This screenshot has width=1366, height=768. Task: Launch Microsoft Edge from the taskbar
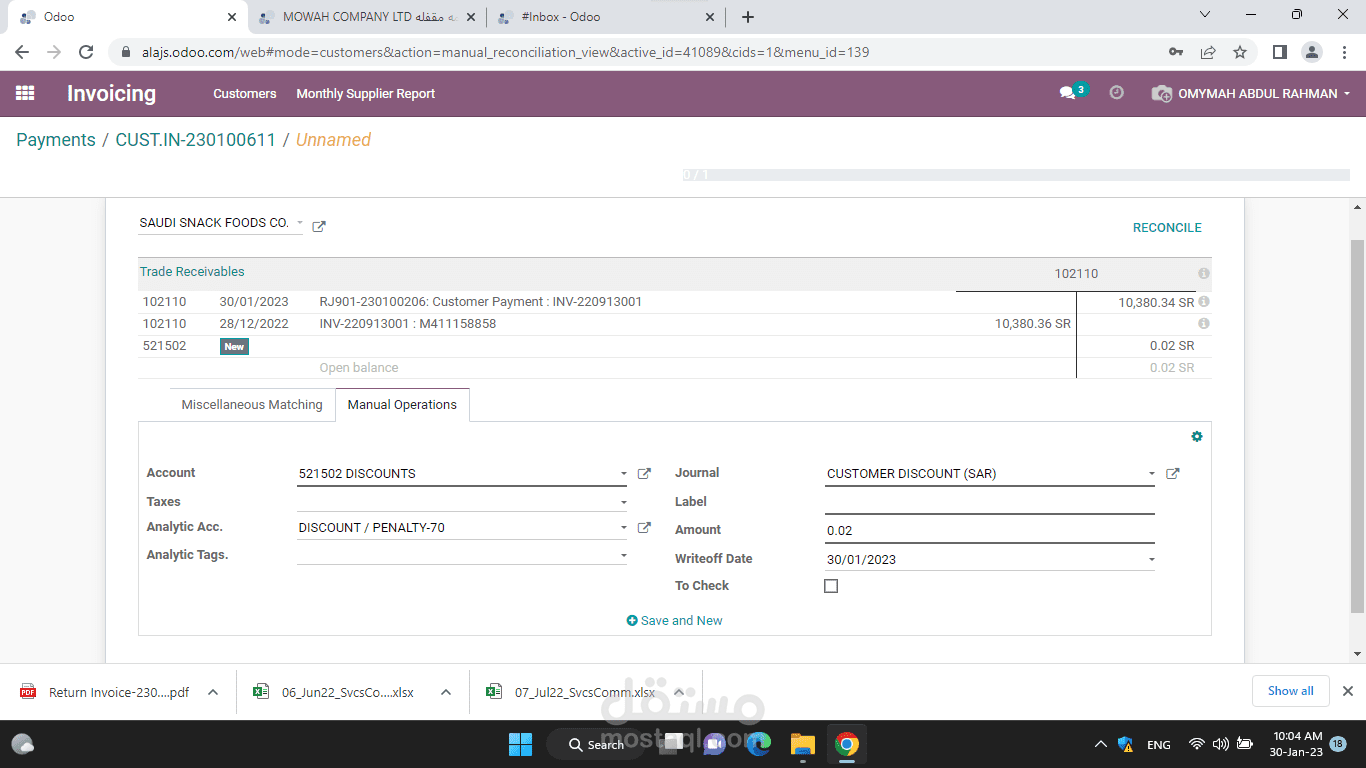click(759, 744)
